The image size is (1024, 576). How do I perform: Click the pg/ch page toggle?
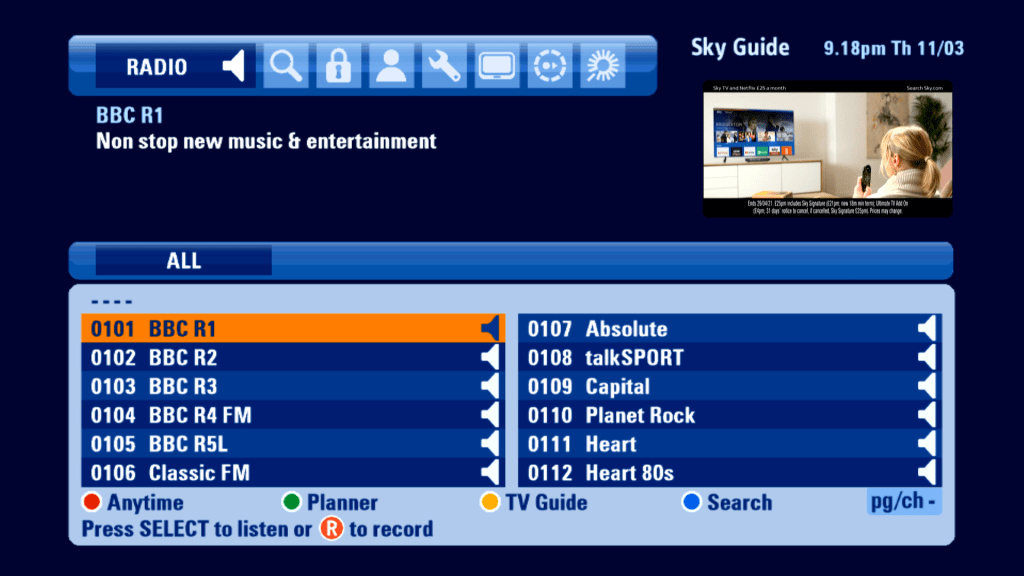pos(904,502)
